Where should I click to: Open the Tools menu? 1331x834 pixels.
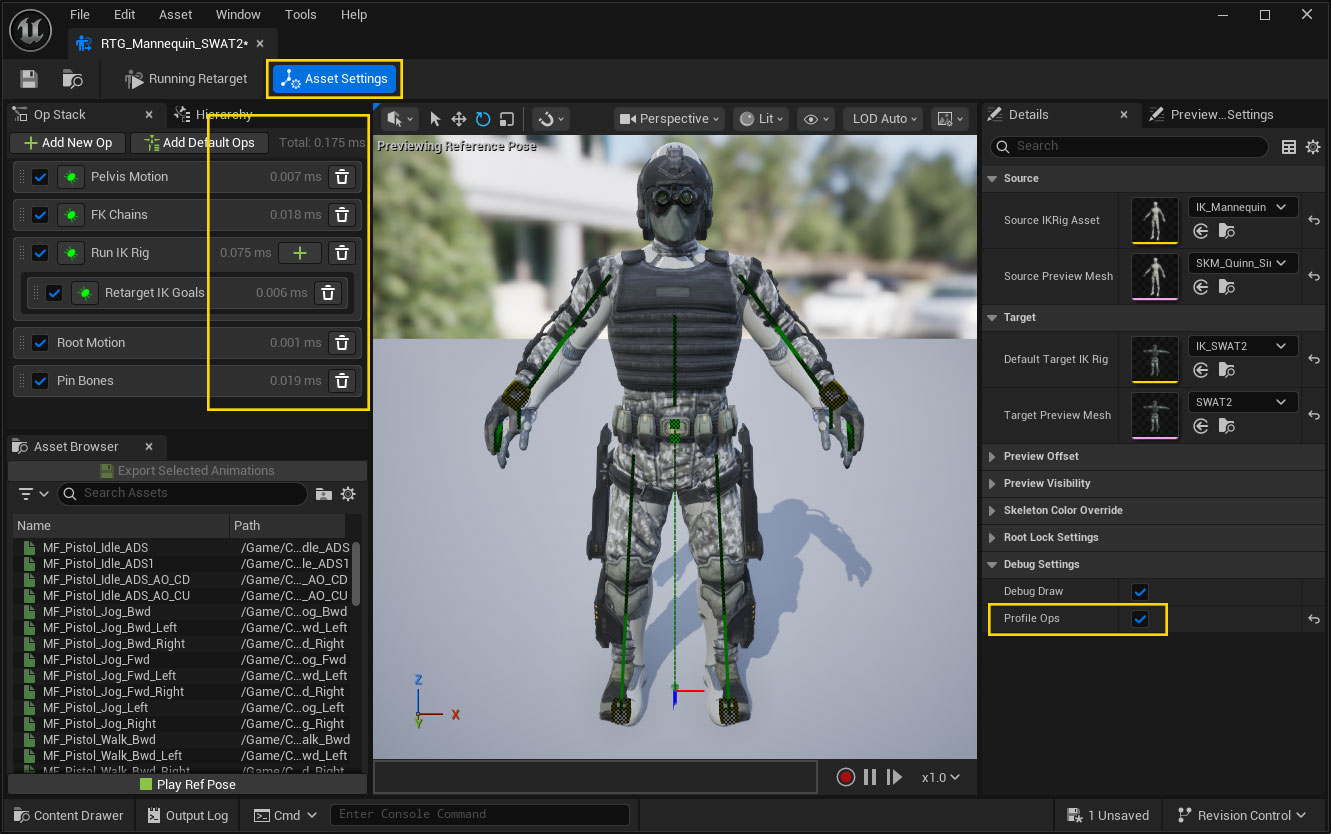pyautogui.click(x=300, y=15)
